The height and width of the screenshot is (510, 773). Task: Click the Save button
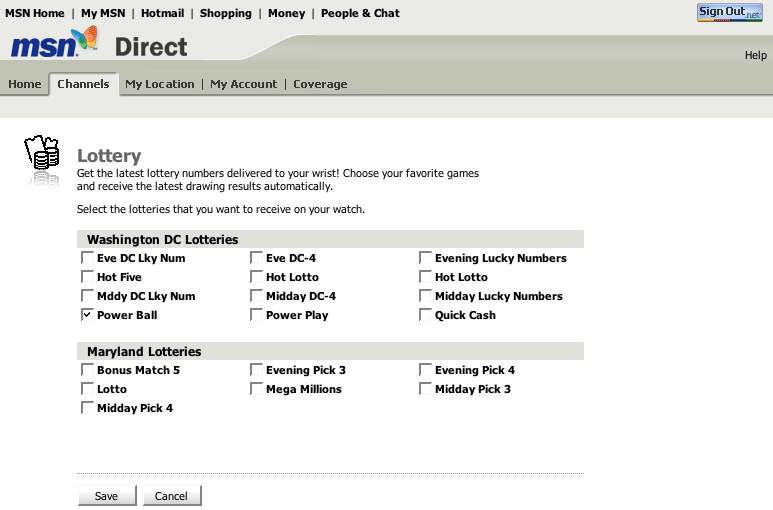107,496
